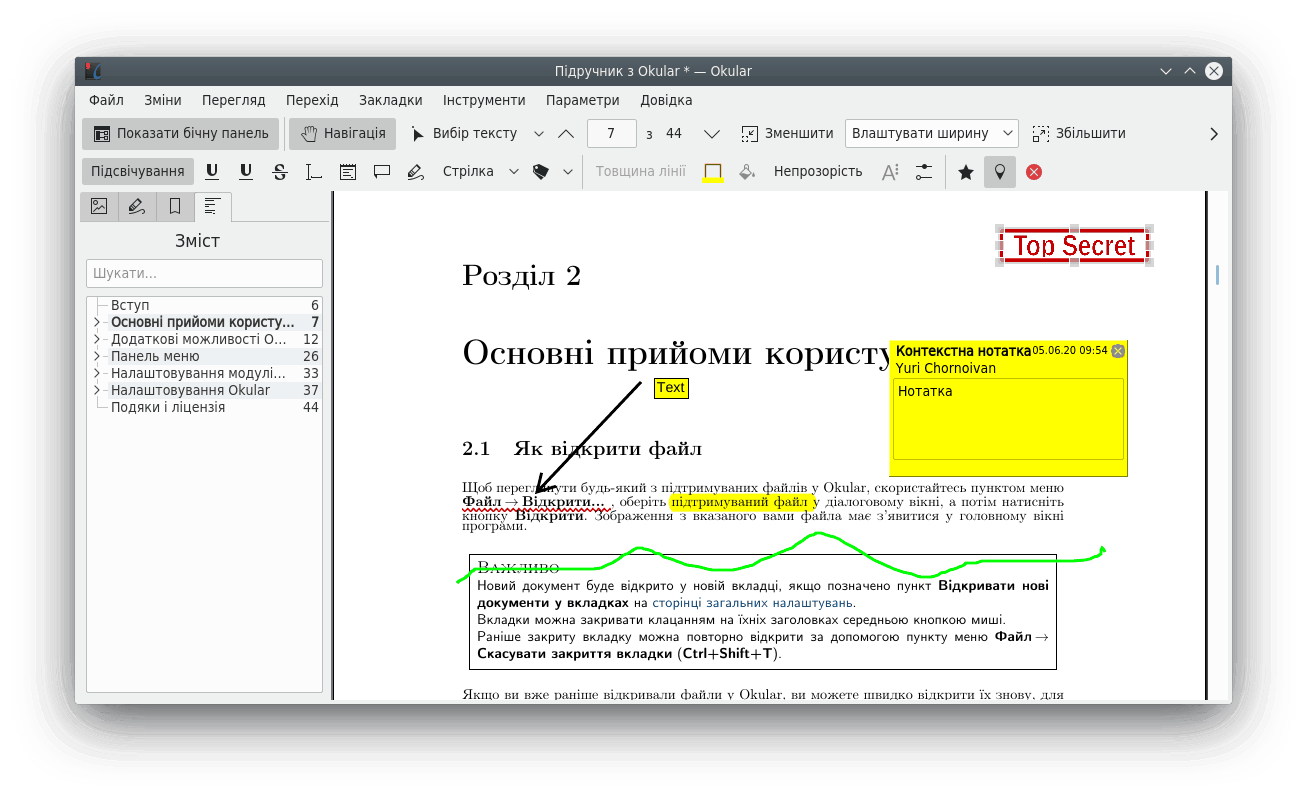Select the freehand line tool
1307x797 pixels.
[x=416, y=172]
